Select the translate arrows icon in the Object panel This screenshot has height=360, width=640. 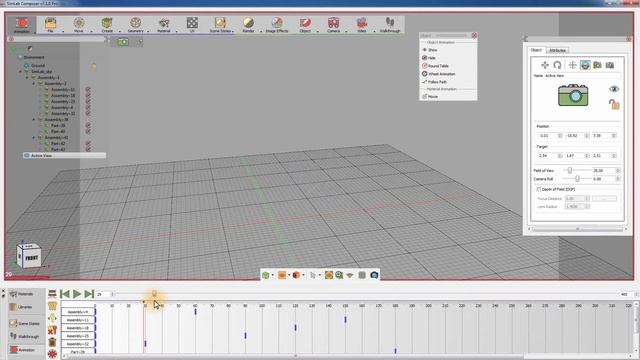pyautogui.click(x=545, y=65)
